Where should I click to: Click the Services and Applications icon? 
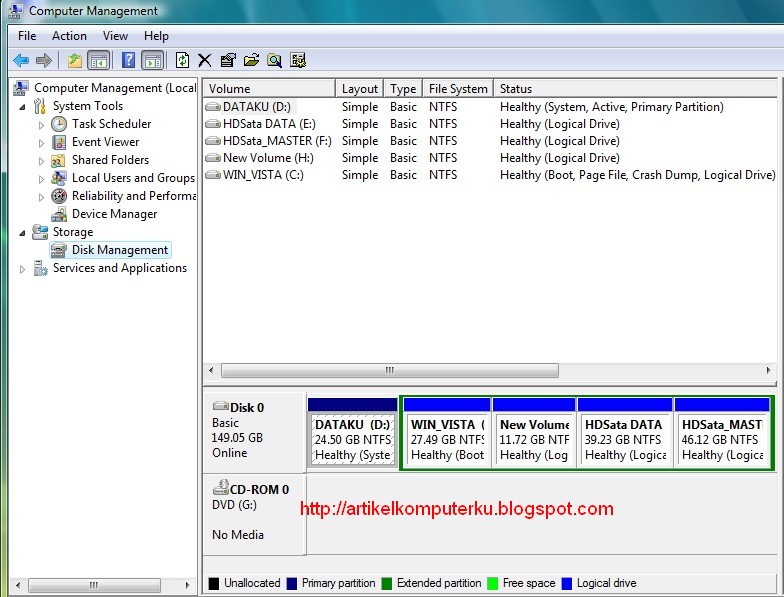pyautogui.click(x=40, y=268)
